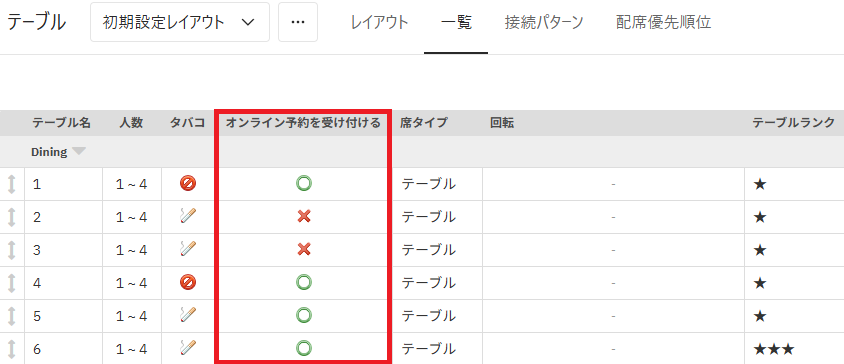
Task: Toggle online reservation cross for table 2
Action: (304, 216)
